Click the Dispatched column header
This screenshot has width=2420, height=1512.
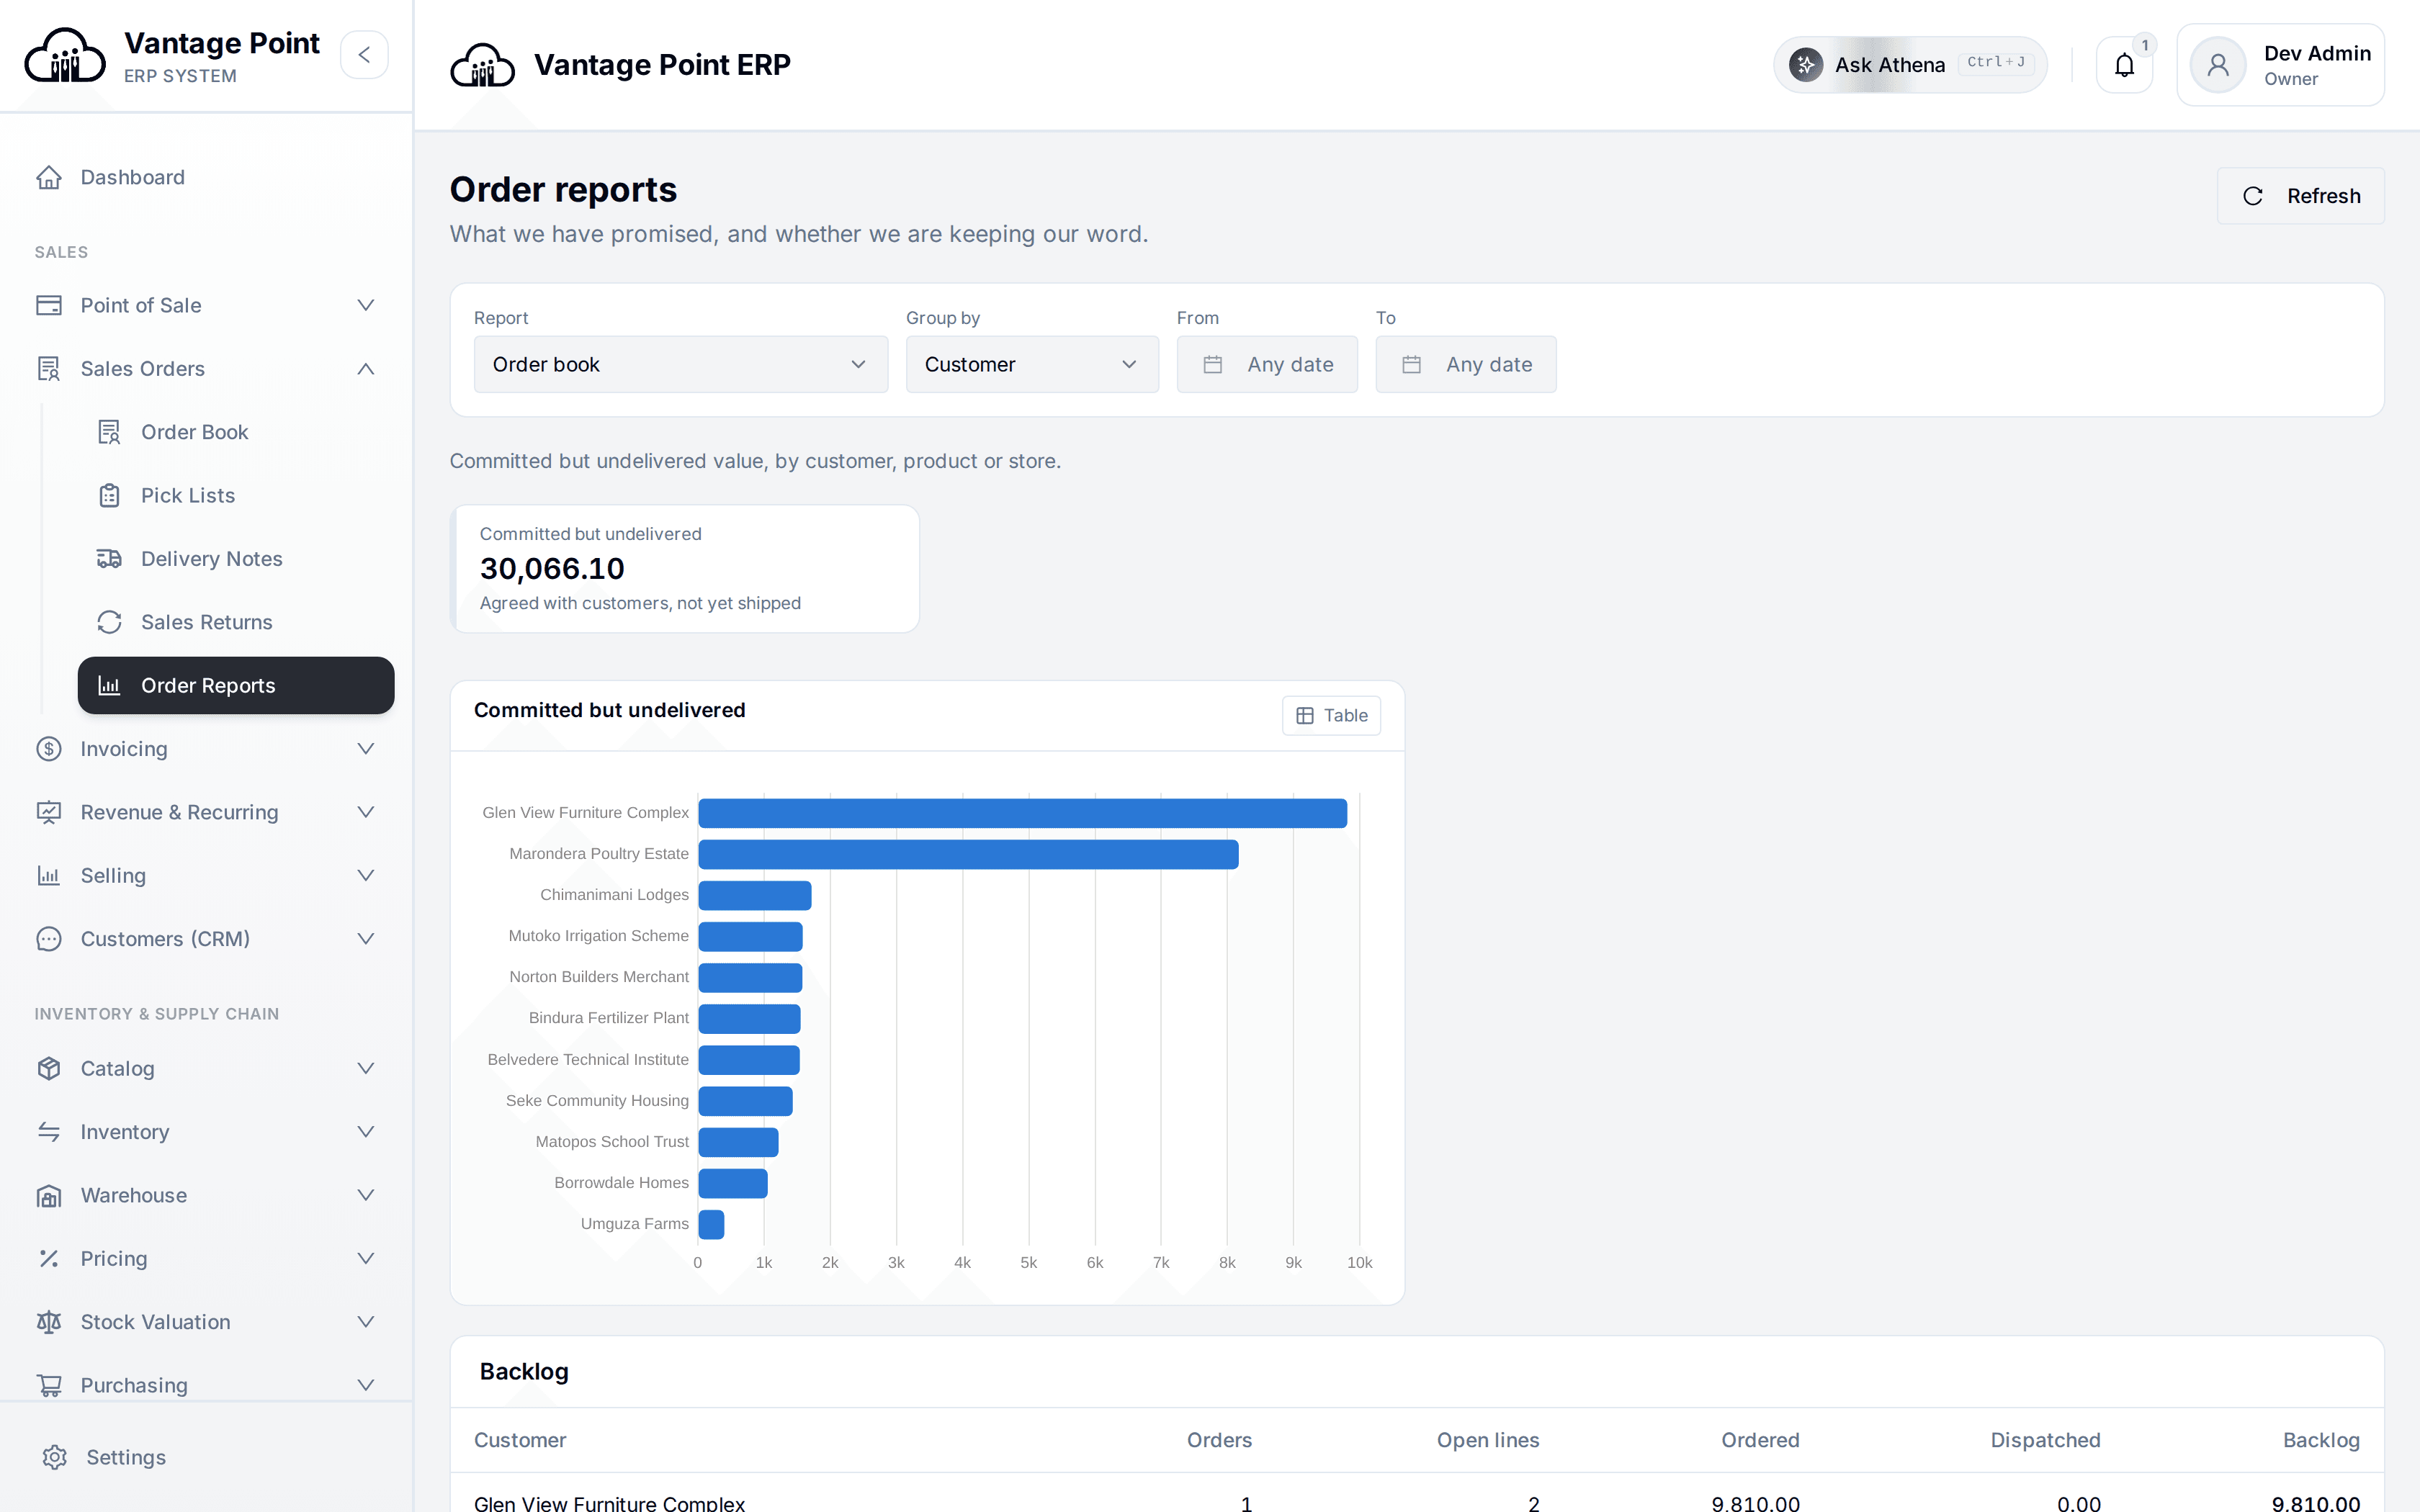(2045, 1440)
